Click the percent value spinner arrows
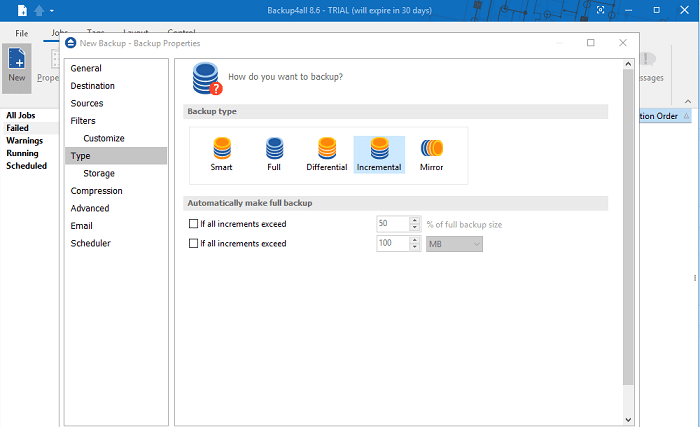Screen dimensions: 700x427 pyautogui.click(x=414, y=224)
